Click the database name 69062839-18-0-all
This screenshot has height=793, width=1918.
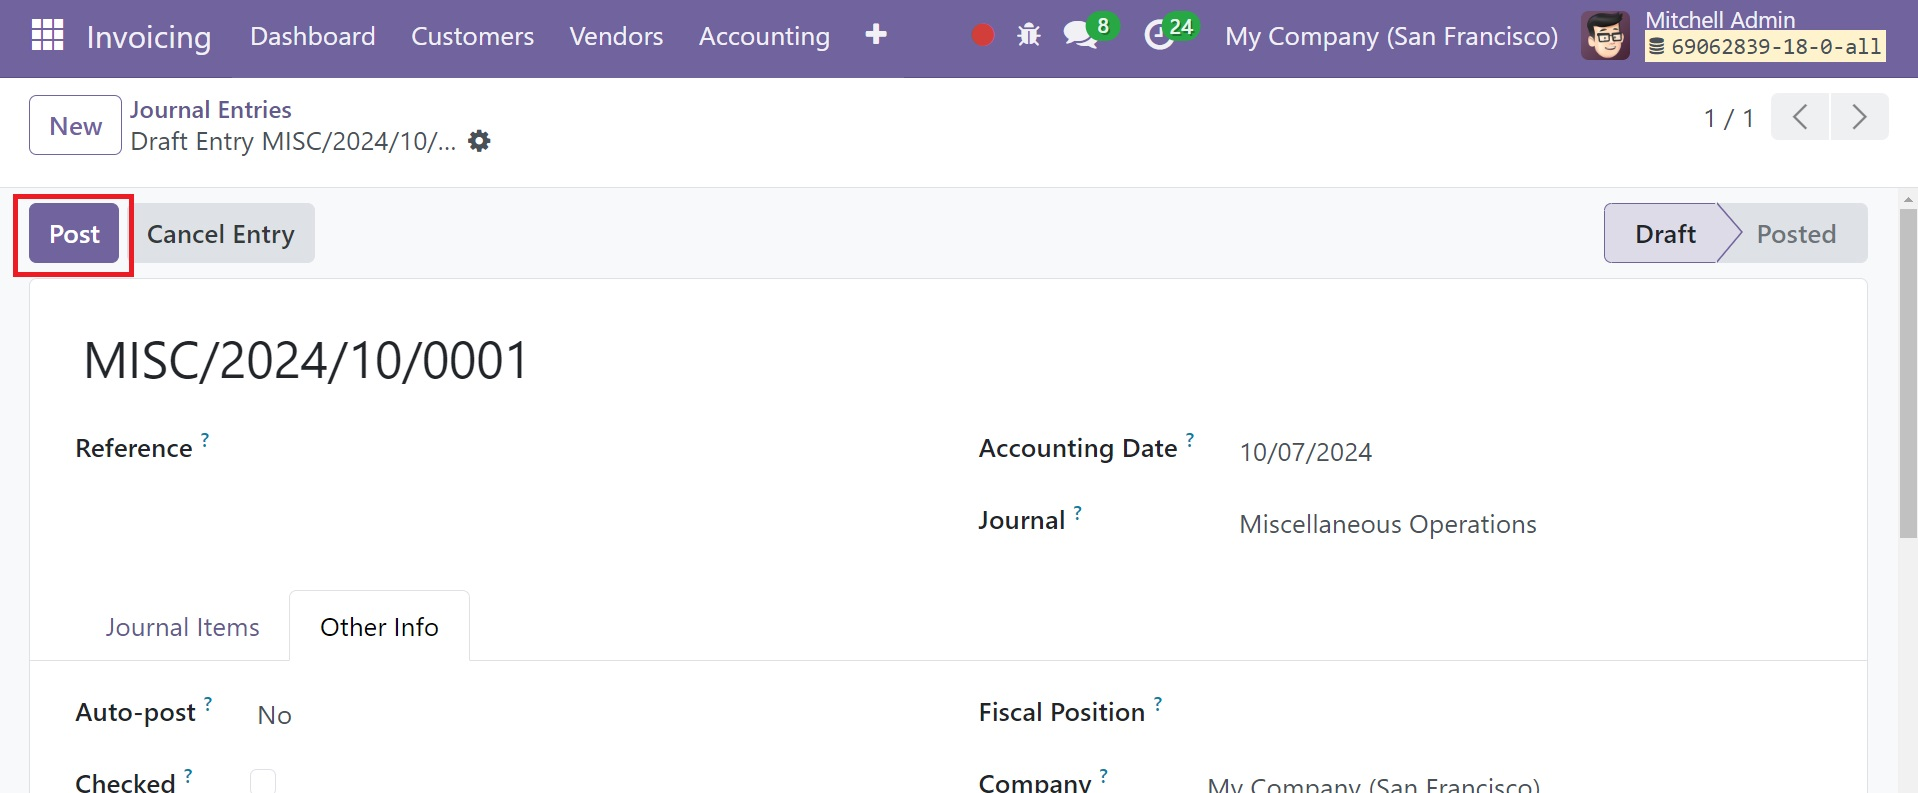[x=1765, y=46]
